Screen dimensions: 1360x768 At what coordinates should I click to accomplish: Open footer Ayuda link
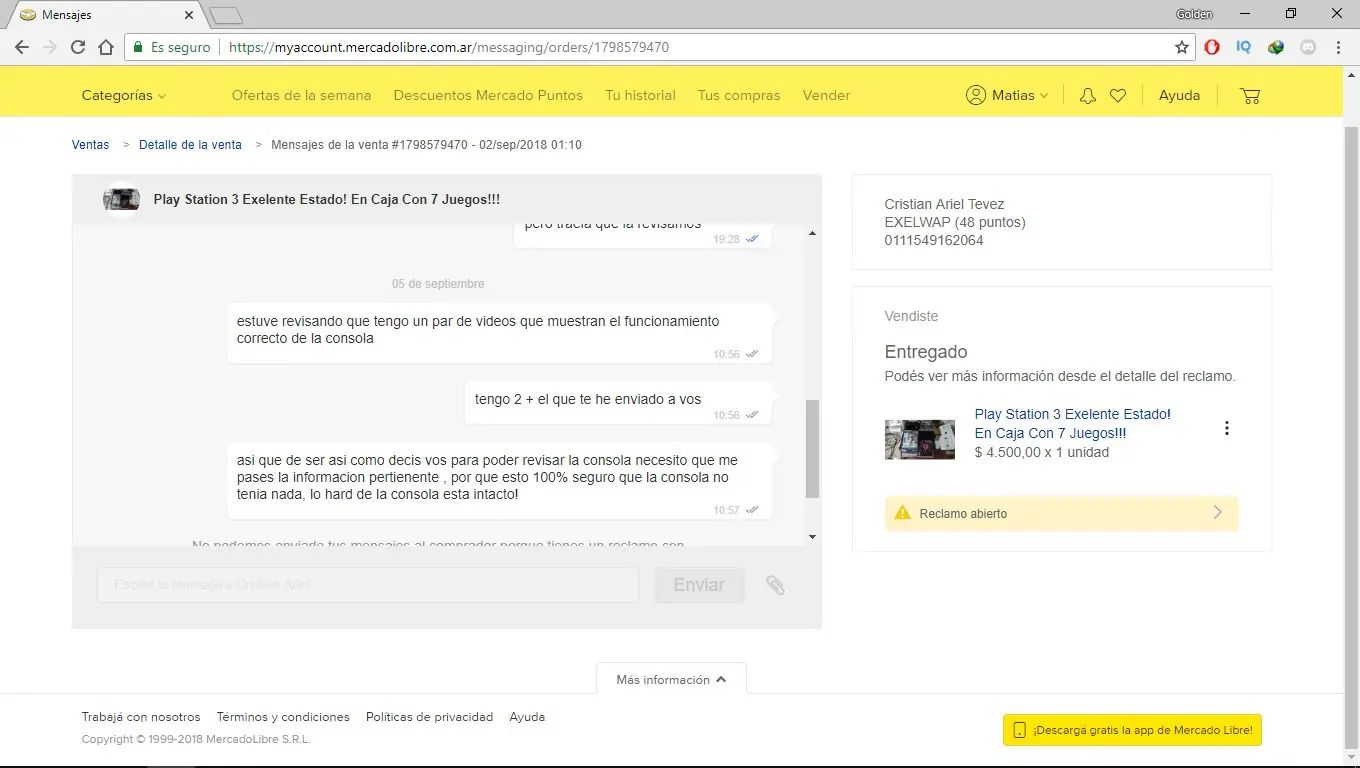(x=527, y=717)
